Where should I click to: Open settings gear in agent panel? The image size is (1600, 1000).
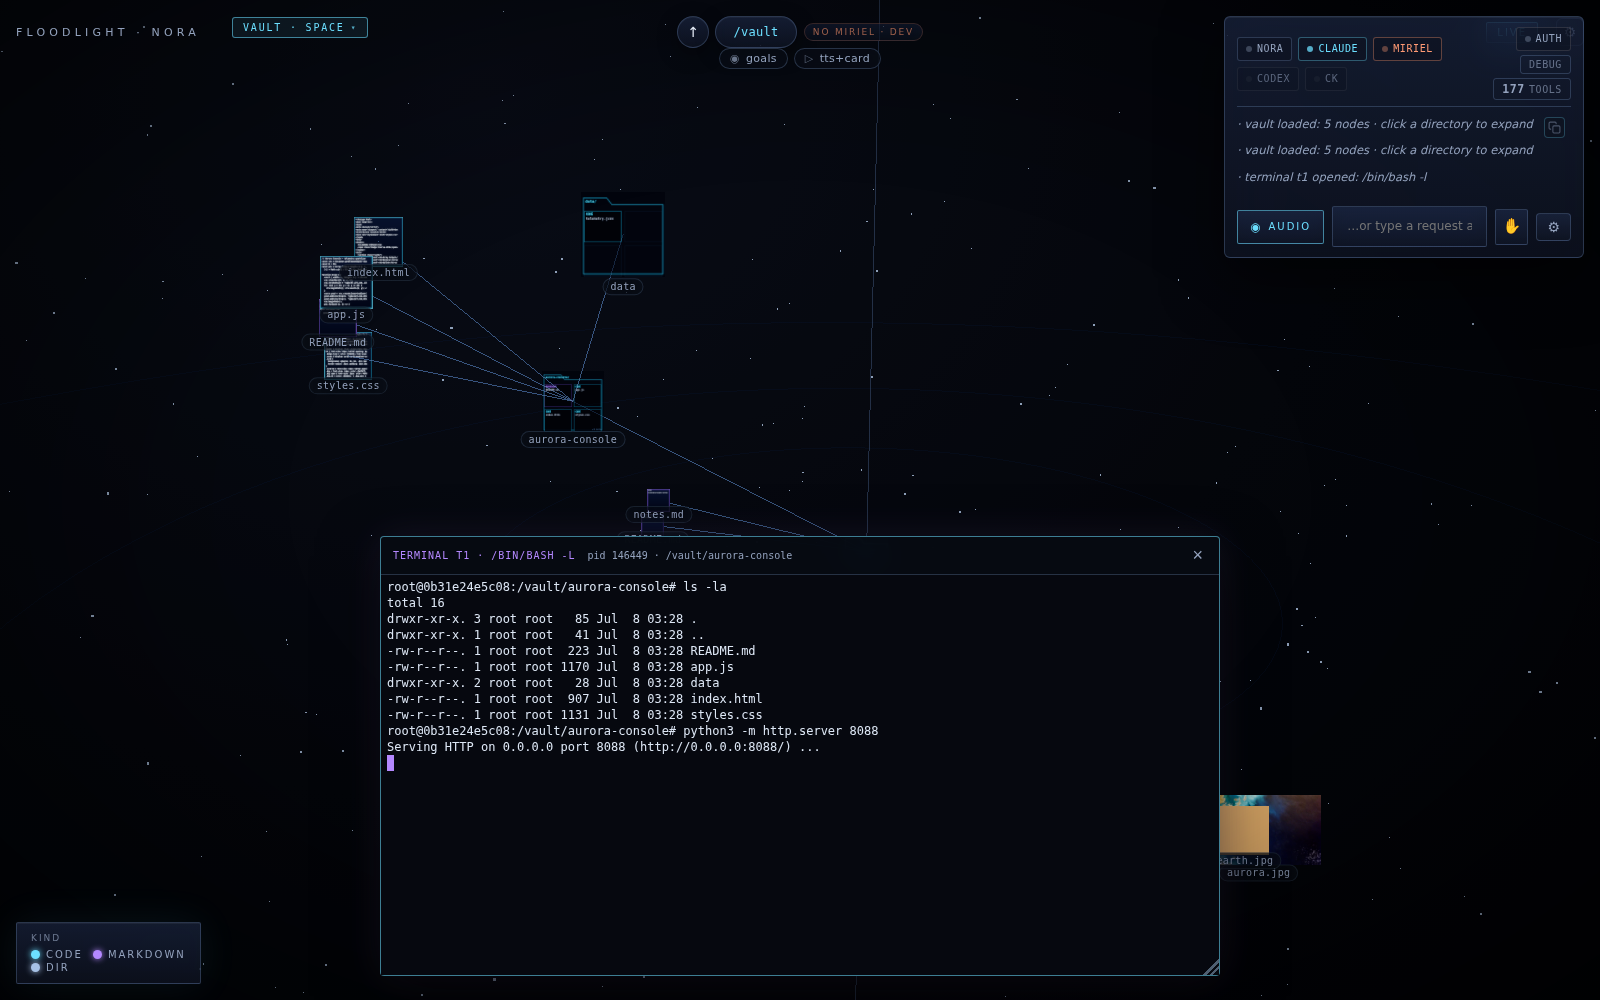coord(1553,227)
